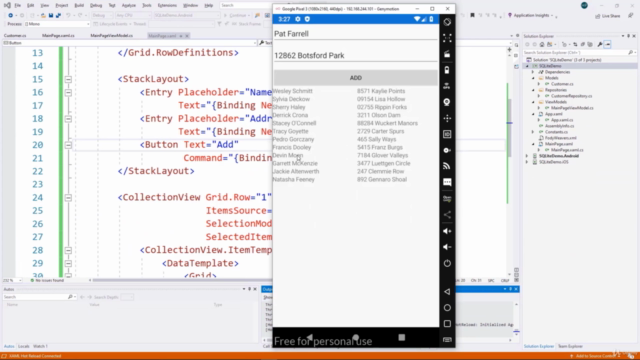This screenshot has width=640, height=360.
Task: Click Genymotion sidebar home circle button
Action: tap(447, 307)
